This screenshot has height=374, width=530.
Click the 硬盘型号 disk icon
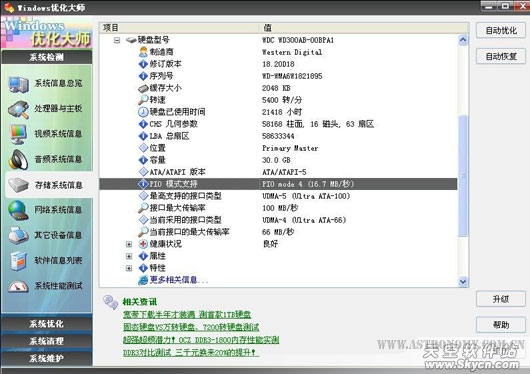[x=131, y=40]
